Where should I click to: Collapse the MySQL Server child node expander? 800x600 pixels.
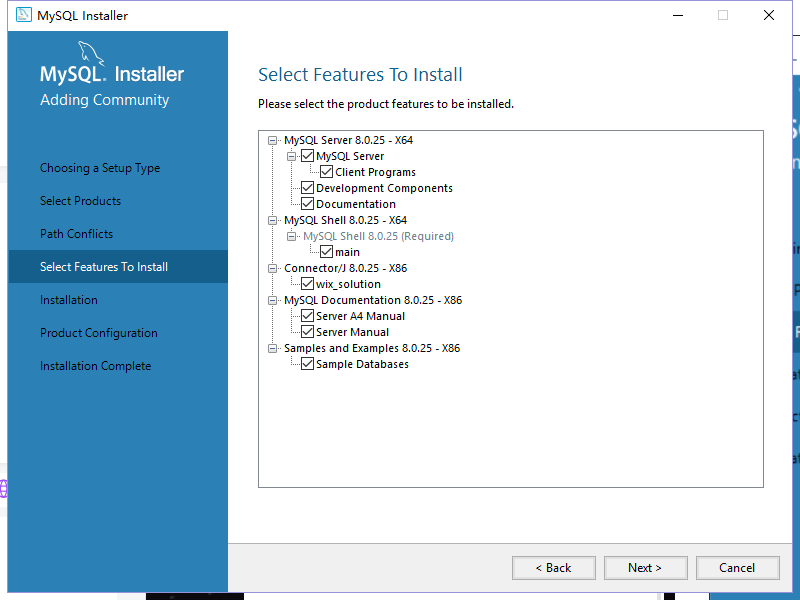pos(291,156)
